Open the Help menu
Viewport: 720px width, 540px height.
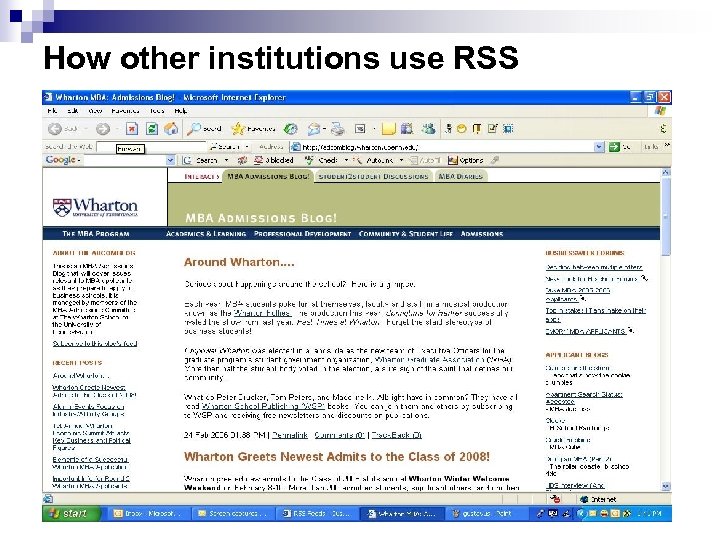point(180,111)
